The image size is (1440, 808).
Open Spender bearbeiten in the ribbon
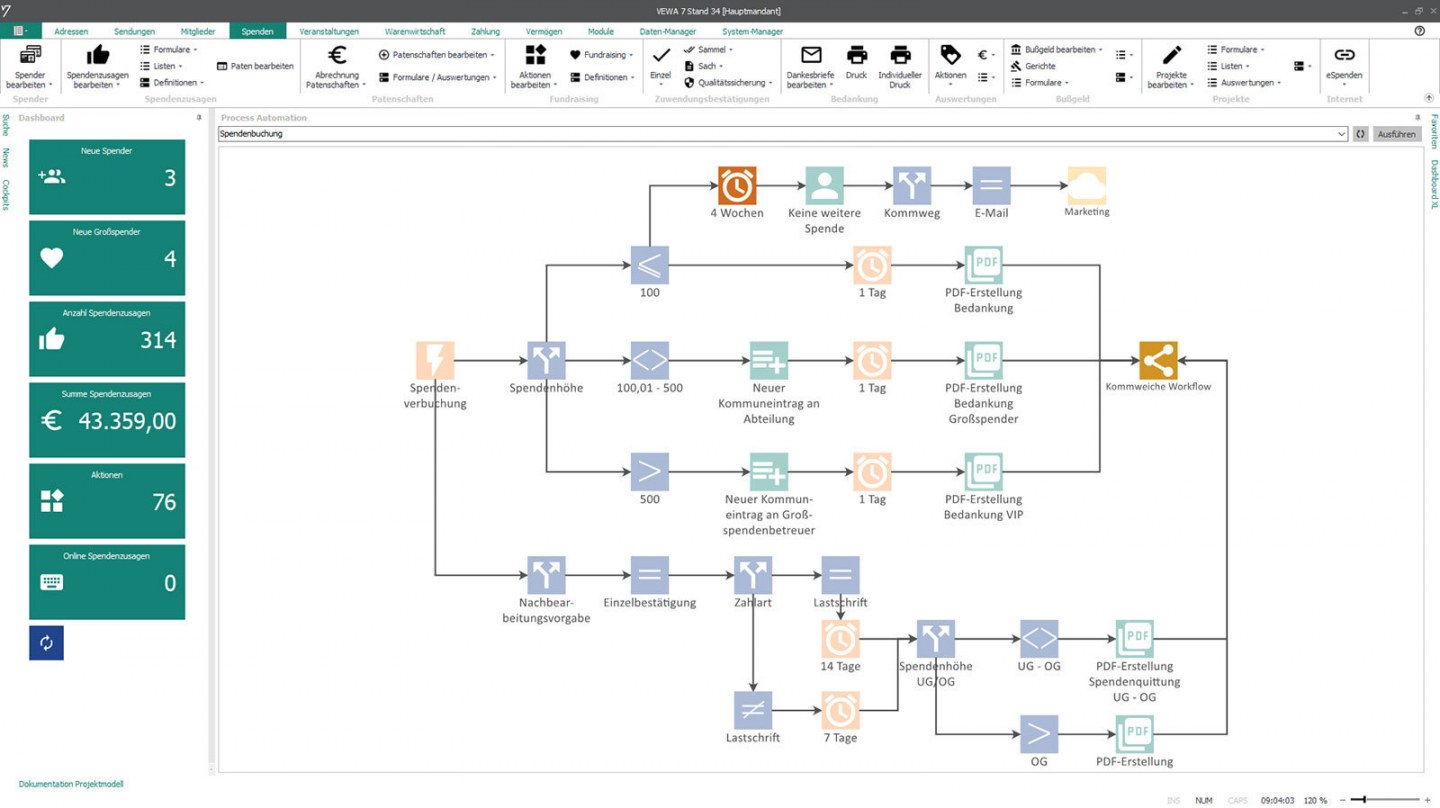[30, 66]
